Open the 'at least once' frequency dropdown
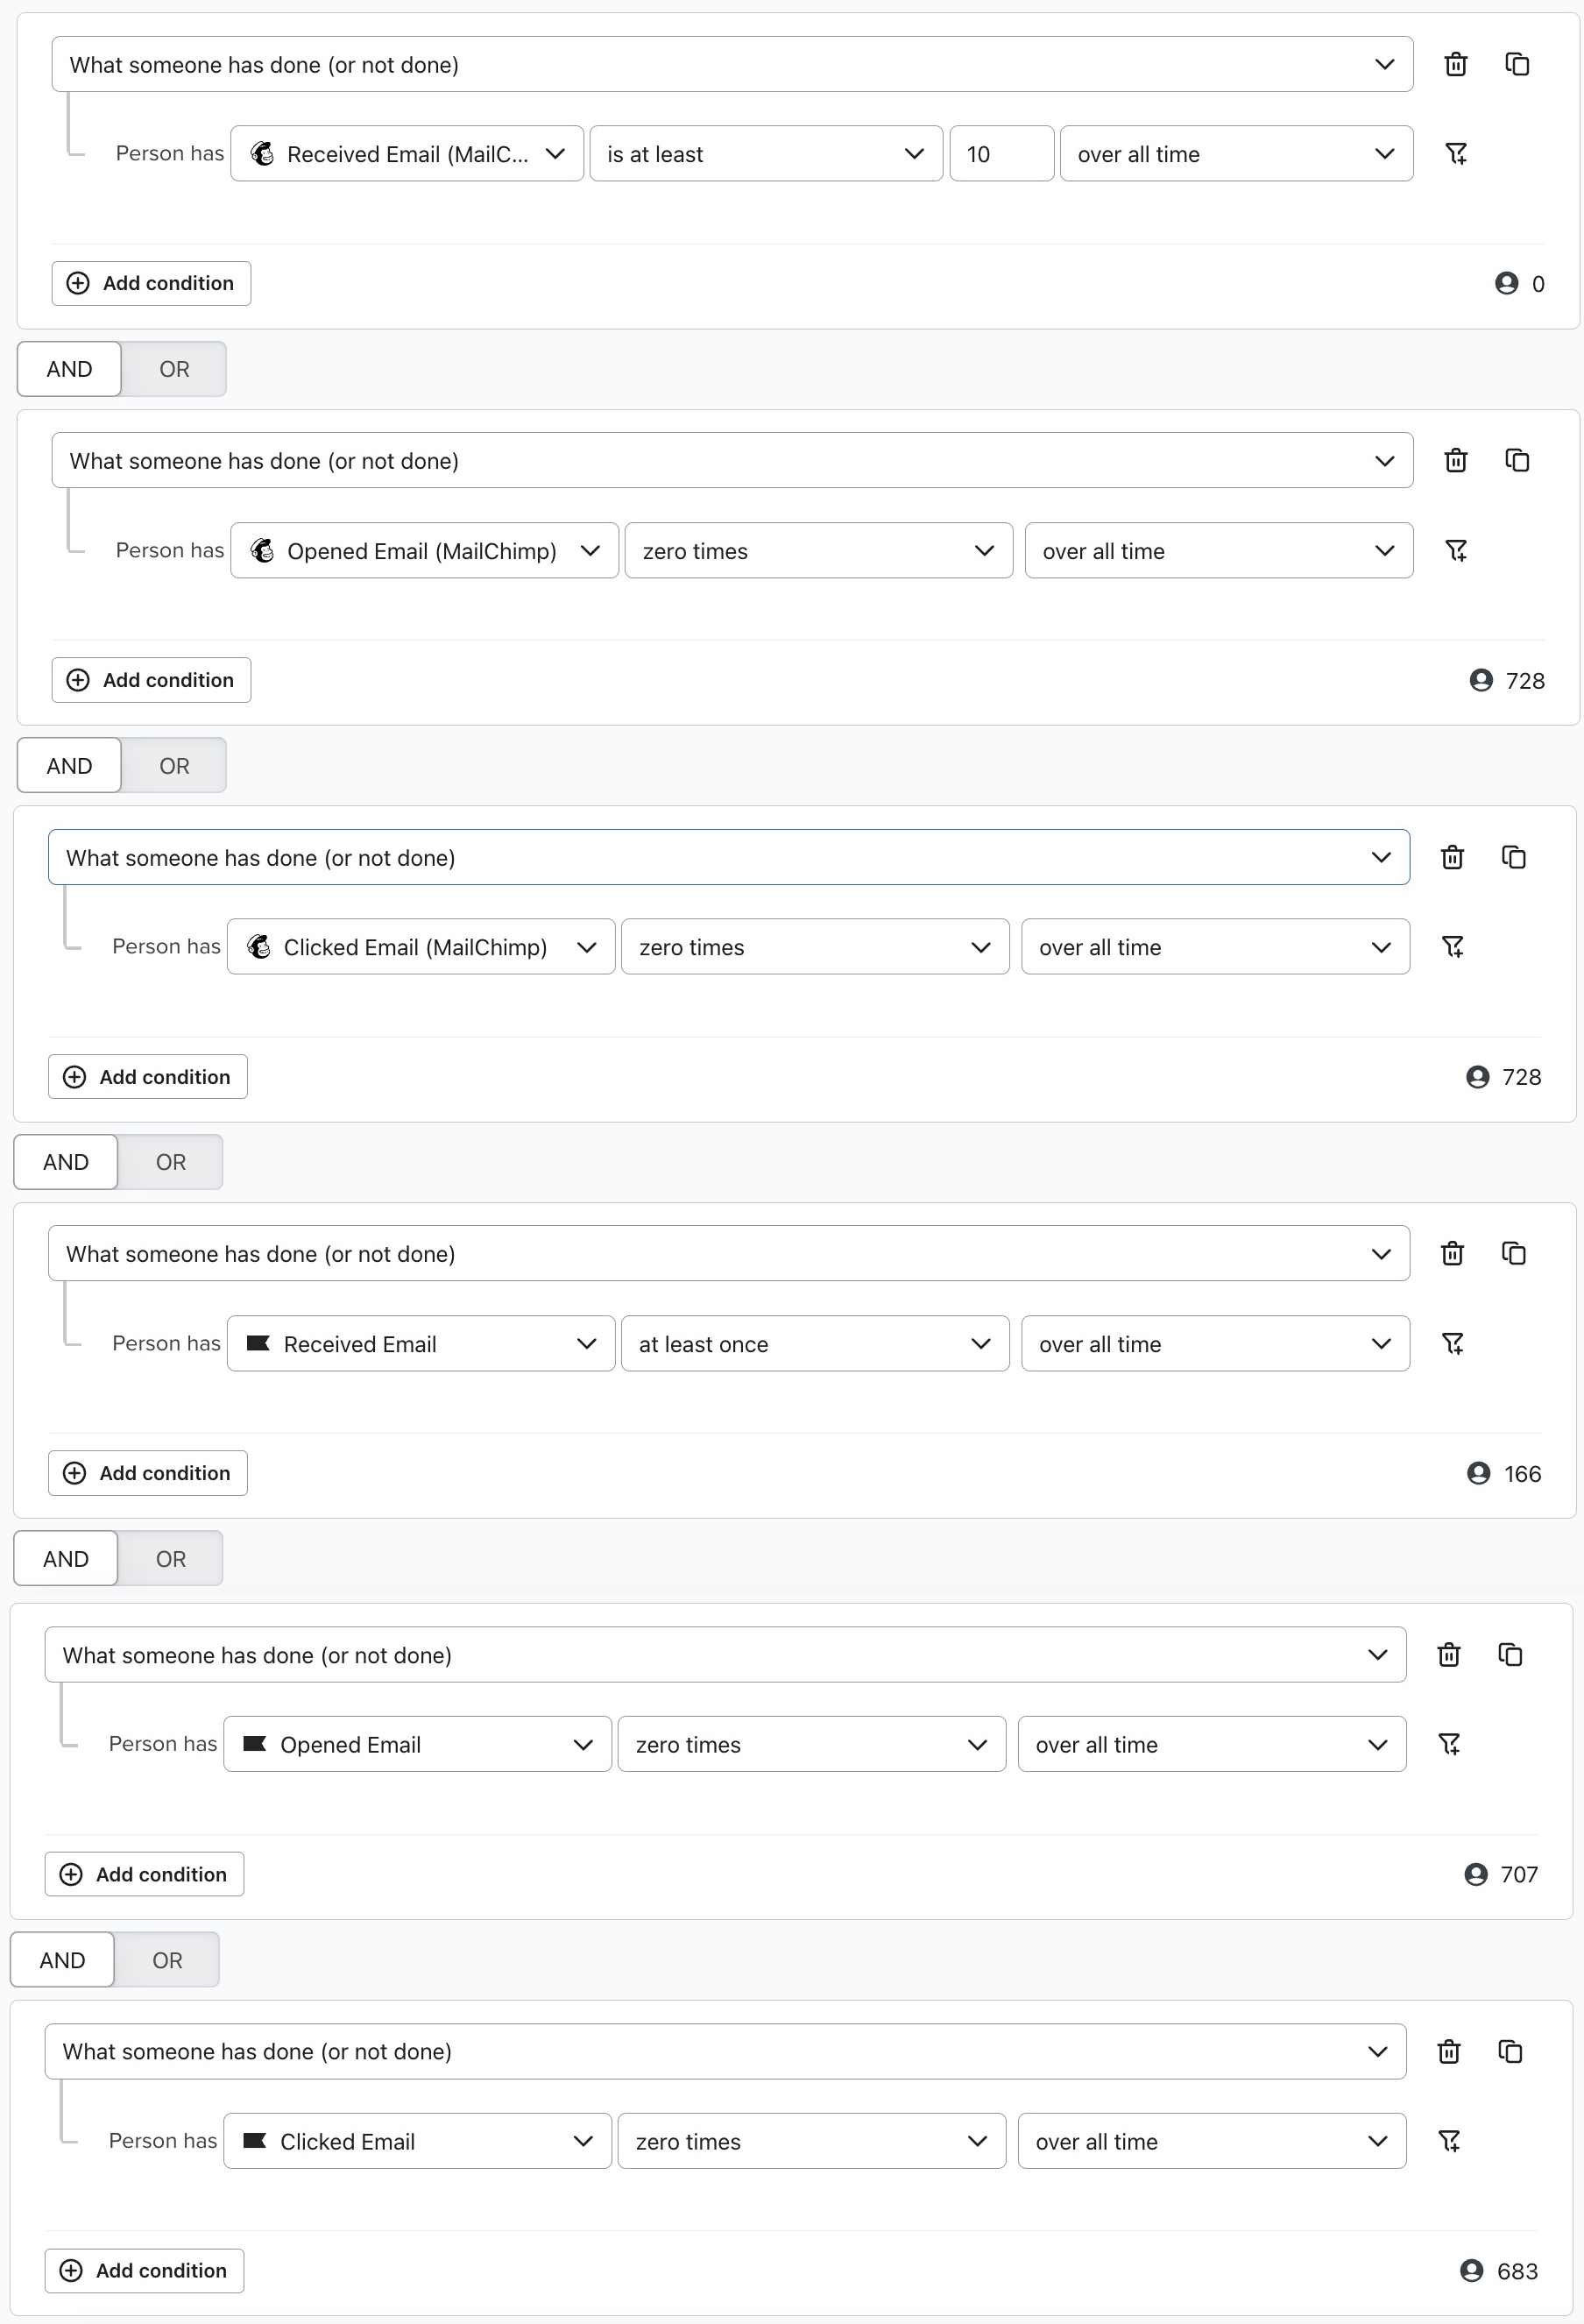The width and height of the screenshot is (1584, 2324). [815, 1343]
